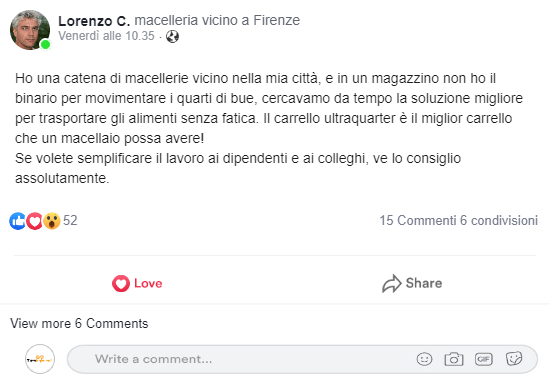The height and width of the screenshot is (383, 550).
Task: Click Lorenzo's profile picture
Action: pos(30,30)
